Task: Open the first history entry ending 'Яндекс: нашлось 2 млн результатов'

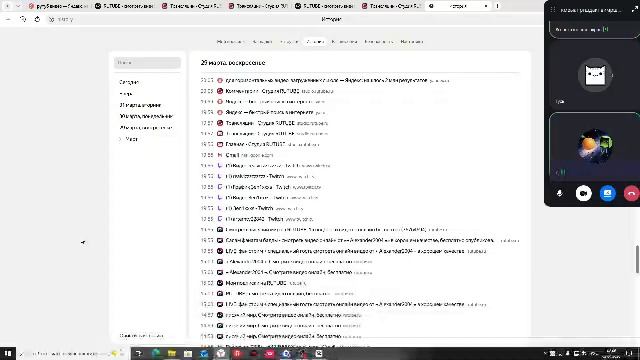Action: [x=326, y=80]
